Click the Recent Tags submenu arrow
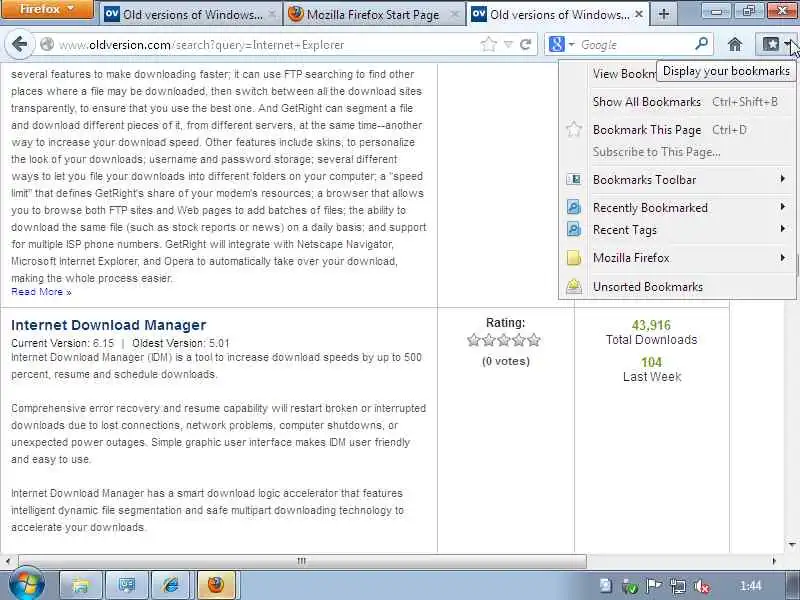This screenshot has width=800, height=600. [783, 229]
